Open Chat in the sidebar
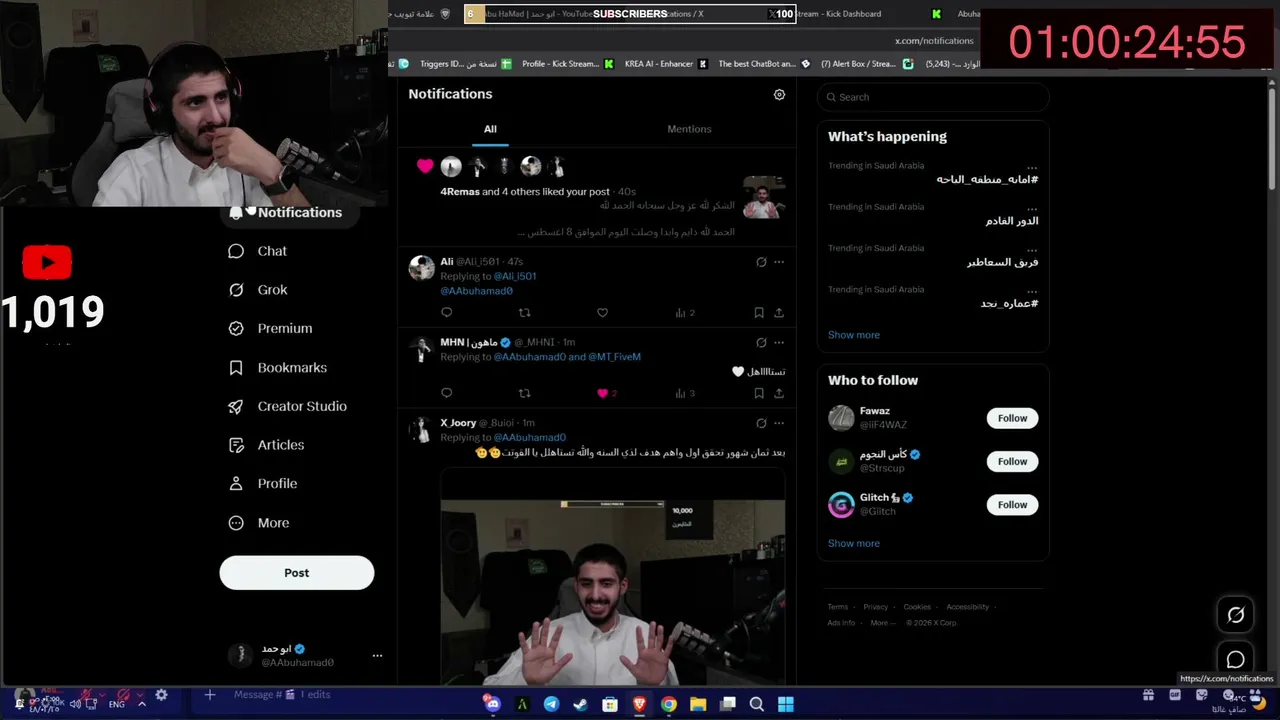This screenshot has height=720, width=1280. click(258, 251)
